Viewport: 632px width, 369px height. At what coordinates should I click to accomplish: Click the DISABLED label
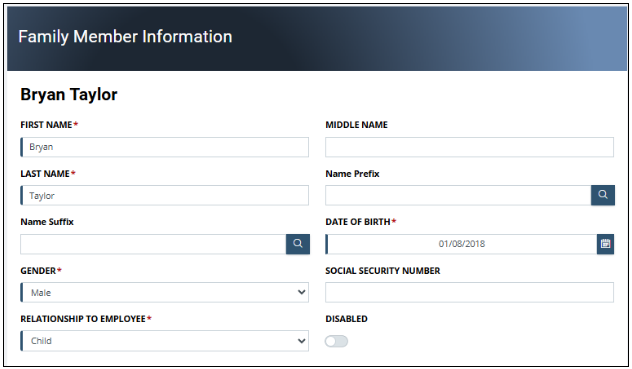(347, 319)
